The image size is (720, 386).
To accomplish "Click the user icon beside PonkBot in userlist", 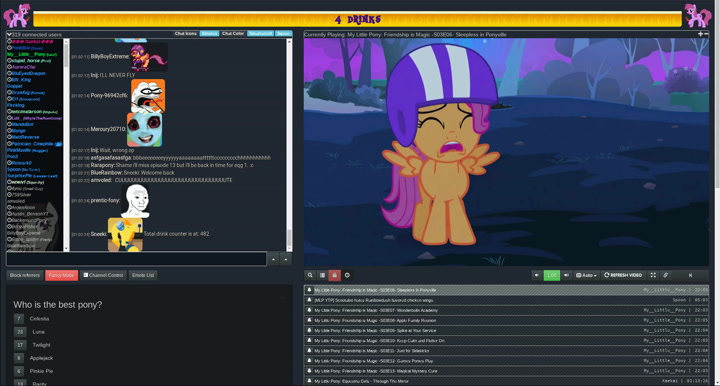I will tap(9, 48).
